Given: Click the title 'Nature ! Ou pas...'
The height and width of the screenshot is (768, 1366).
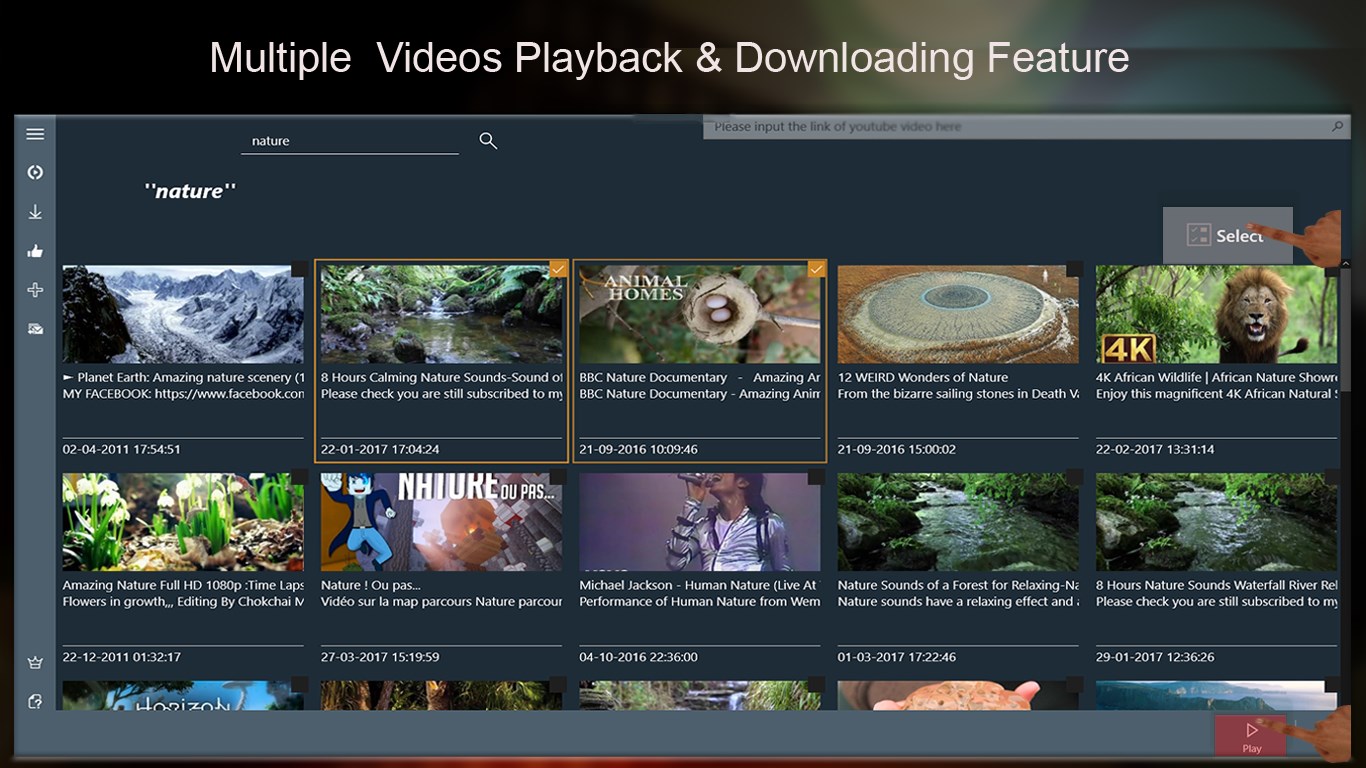Looking at the screenshot, I should tap(371, 586).
